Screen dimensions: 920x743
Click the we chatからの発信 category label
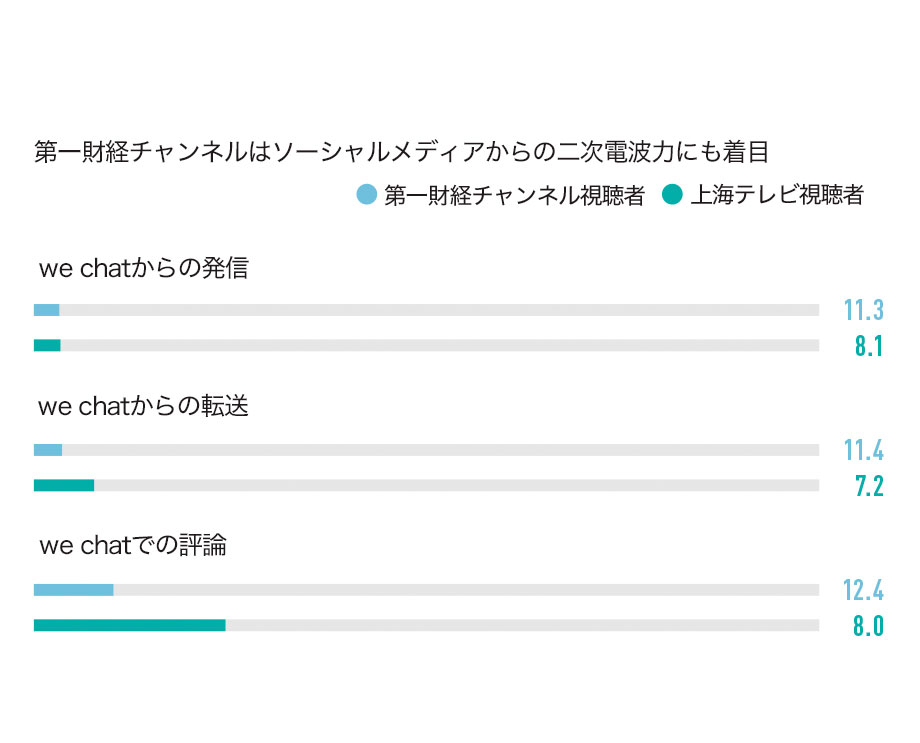(x=144, y=268)
